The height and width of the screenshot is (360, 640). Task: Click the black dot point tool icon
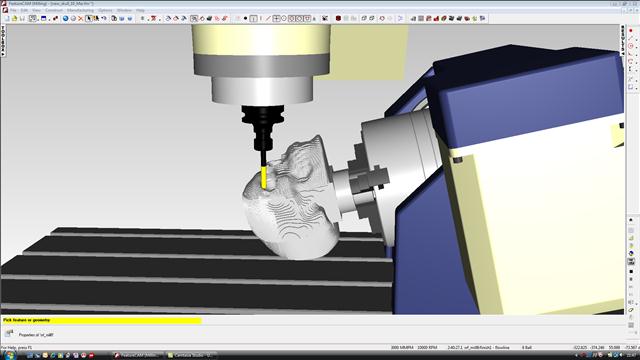pos(245,18)
